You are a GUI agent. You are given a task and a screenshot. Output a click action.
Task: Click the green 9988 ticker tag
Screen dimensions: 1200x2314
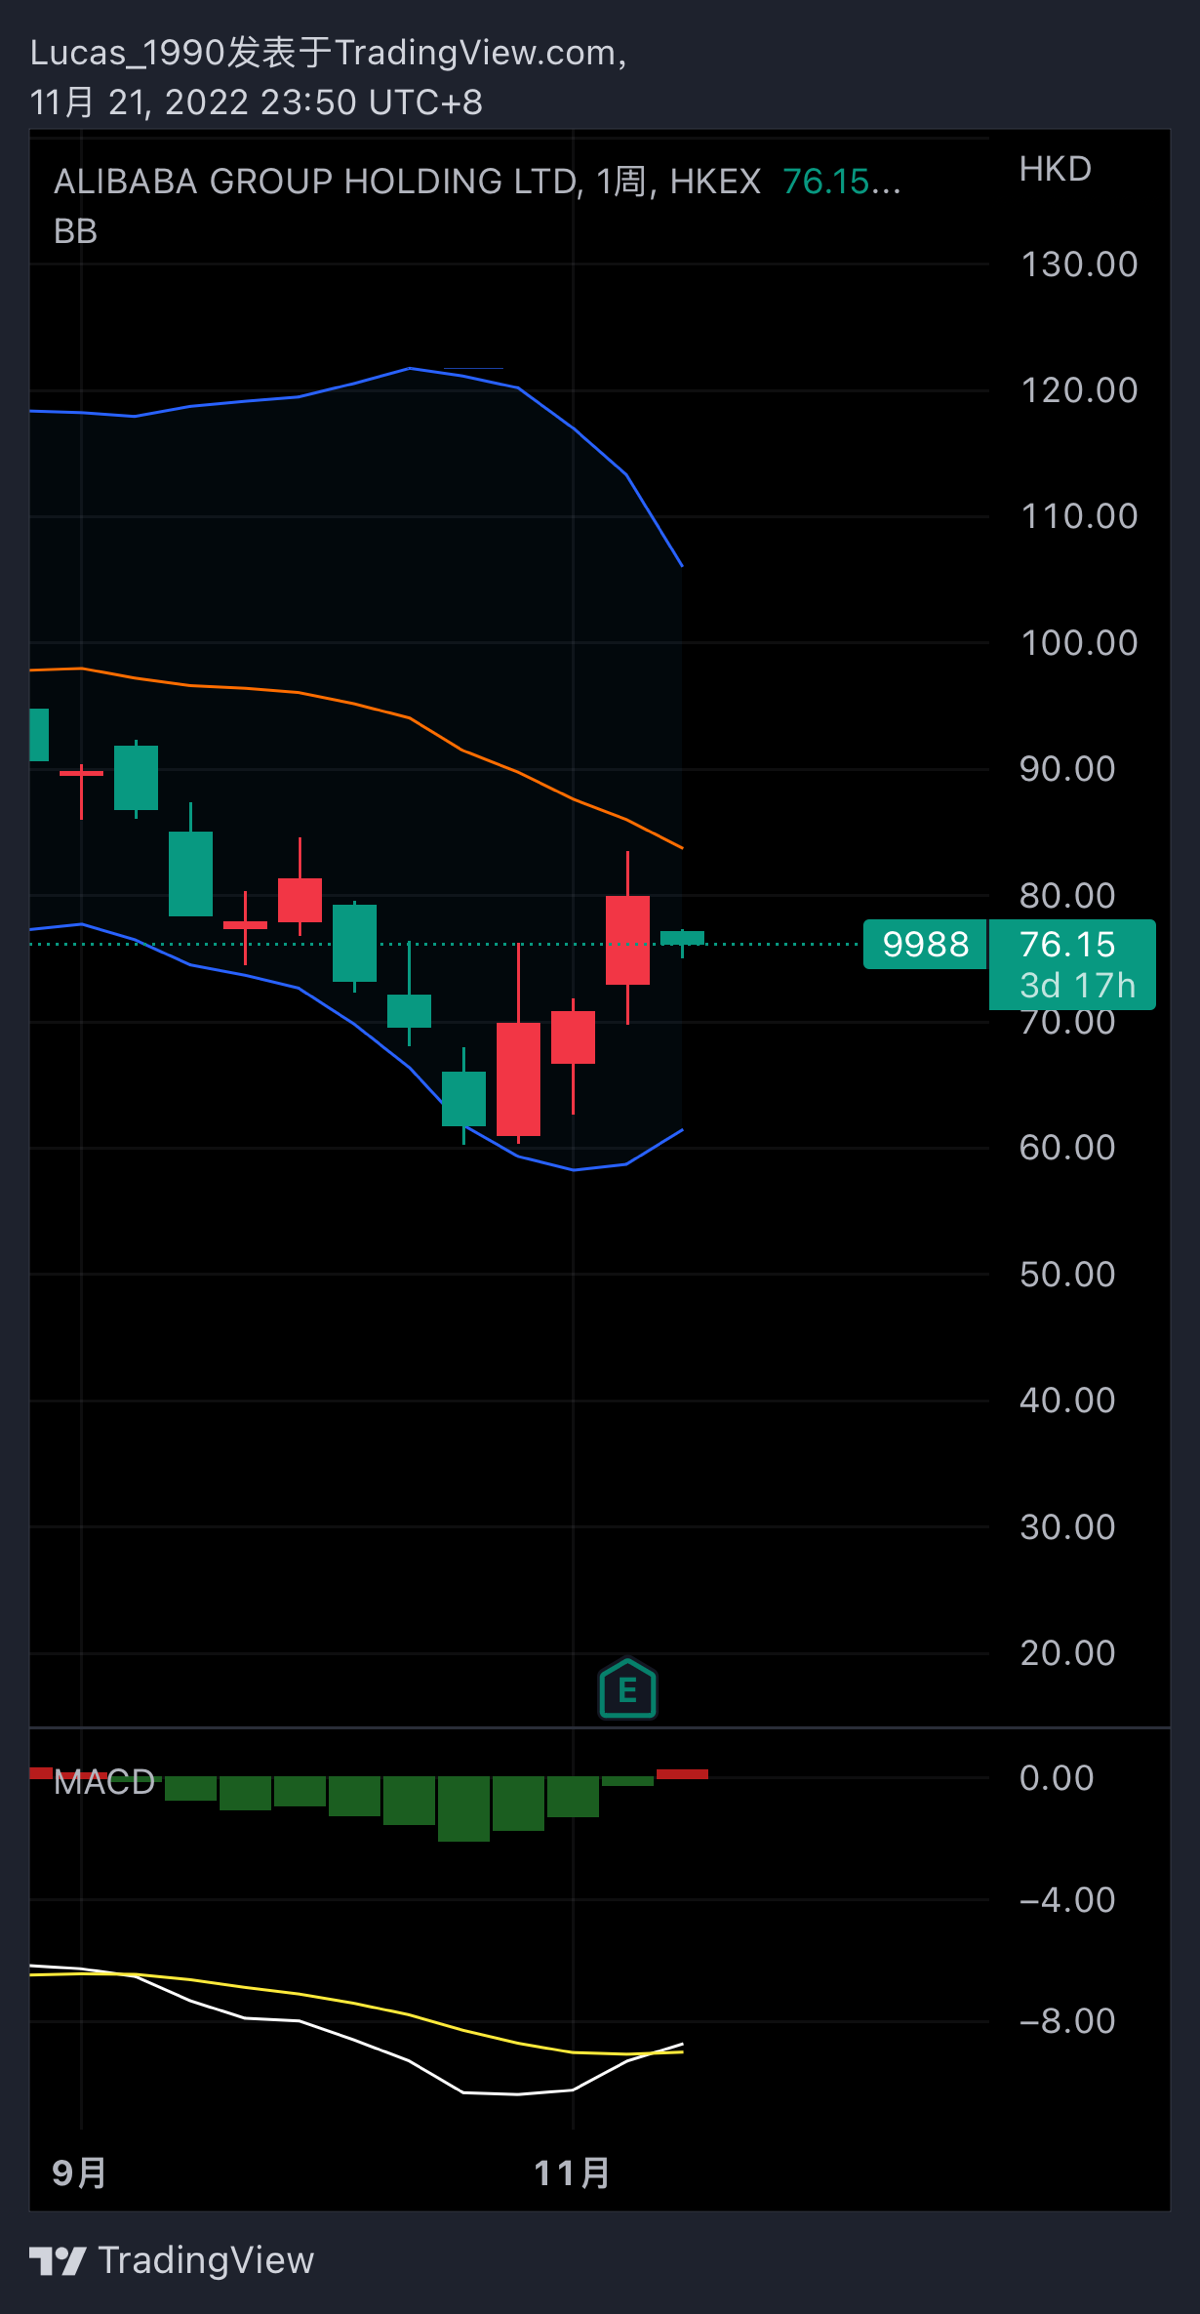coord(924,944)
